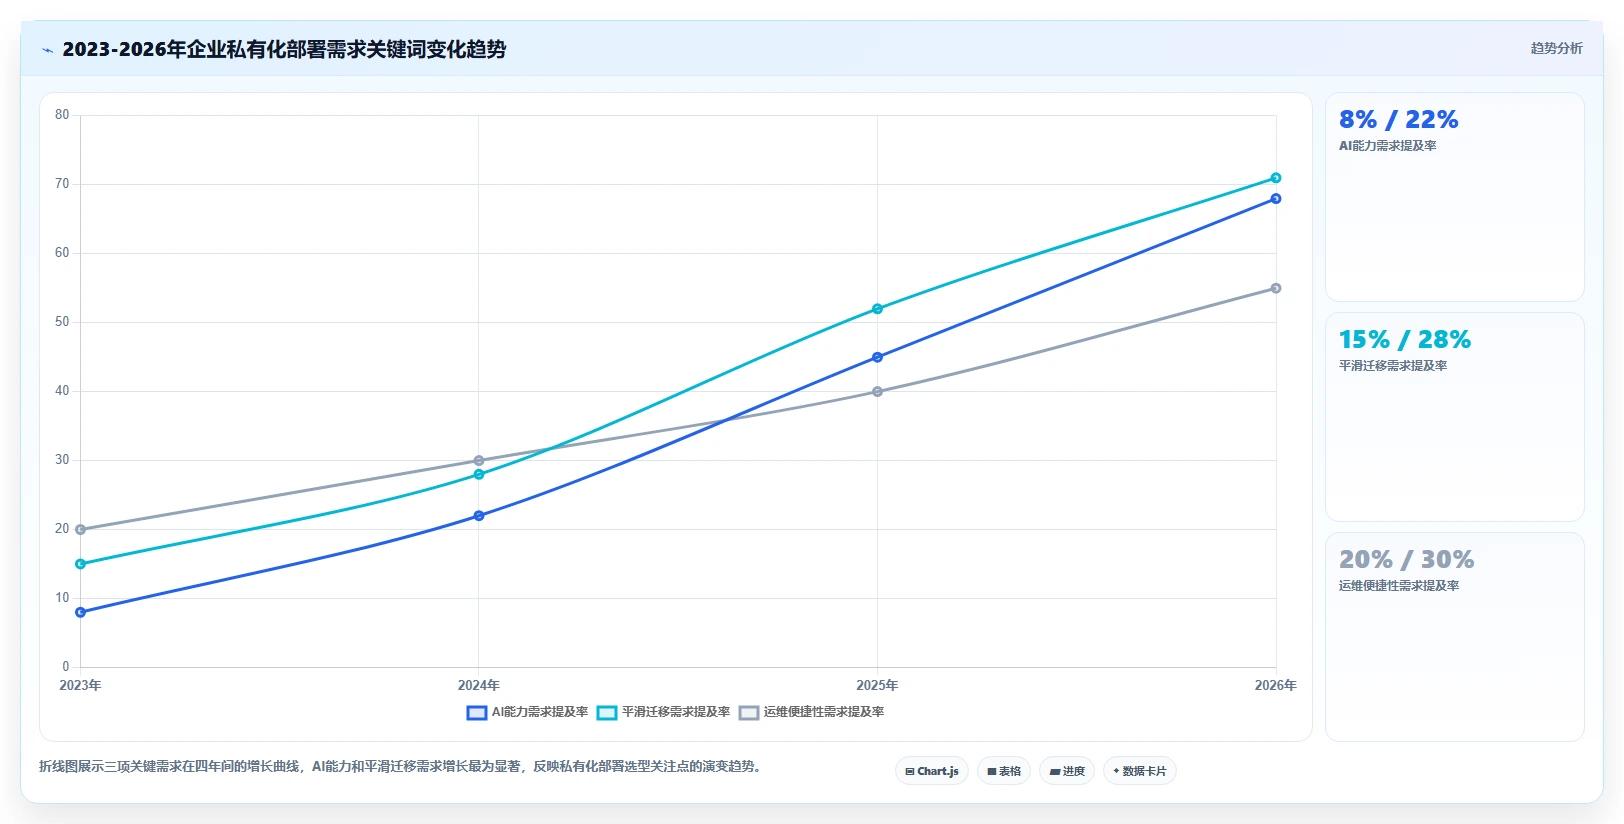Click the 表格 tag
The image size is (1624, 824).
pyautogui.click(x=1004, y=771)
